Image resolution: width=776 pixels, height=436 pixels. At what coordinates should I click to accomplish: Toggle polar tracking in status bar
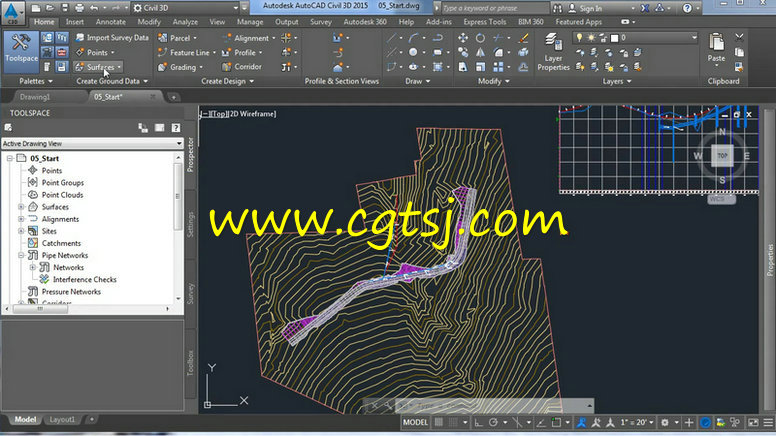point(493,422)
